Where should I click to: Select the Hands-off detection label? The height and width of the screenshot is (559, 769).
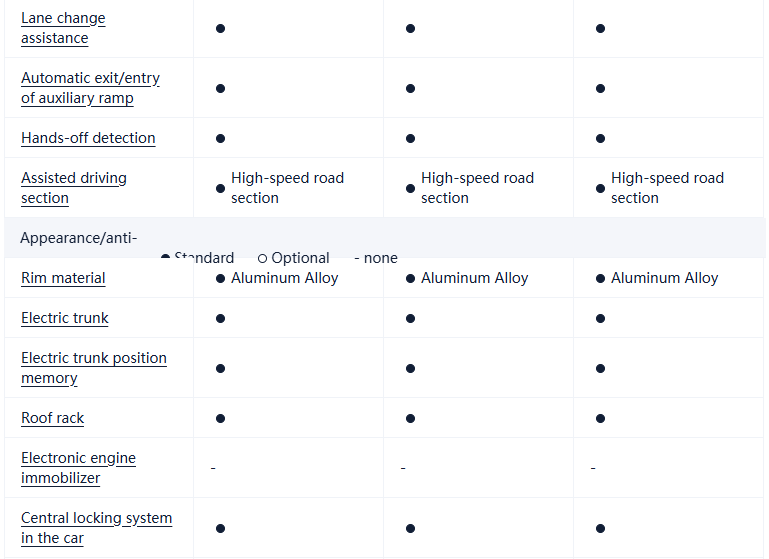coord(88,138)
